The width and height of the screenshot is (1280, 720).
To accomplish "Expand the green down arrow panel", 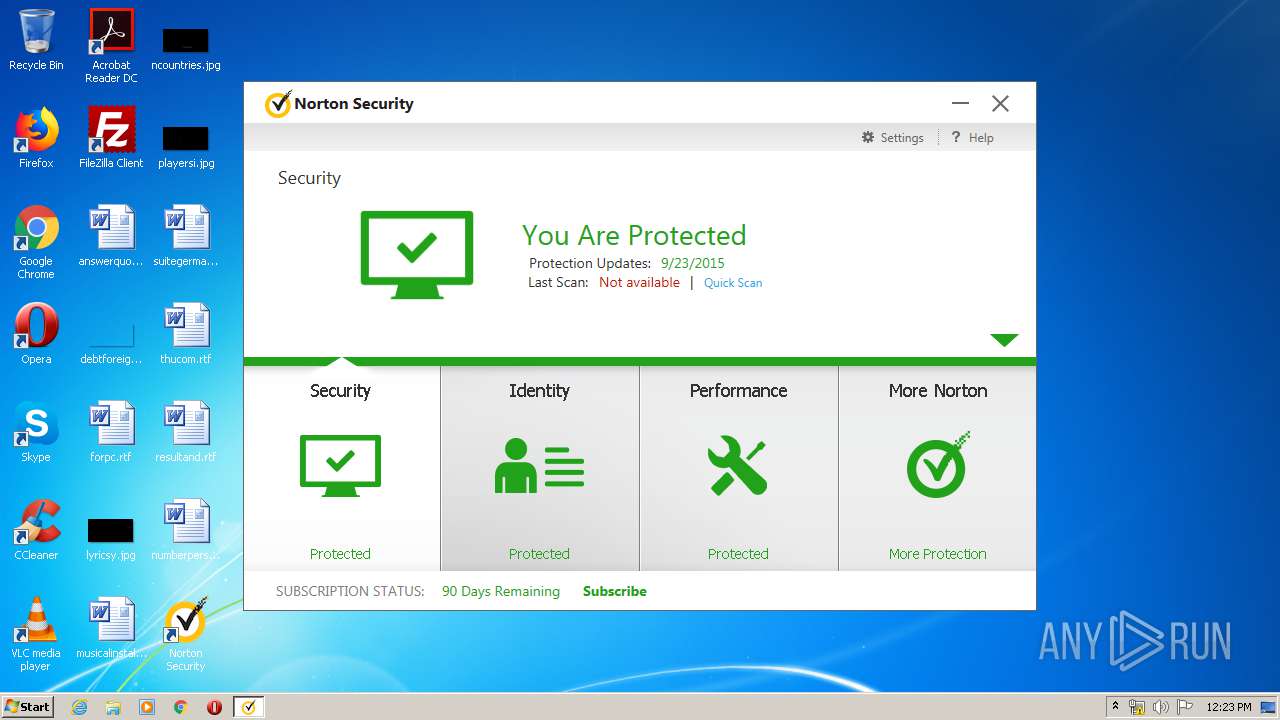I will click(1004, 340).
